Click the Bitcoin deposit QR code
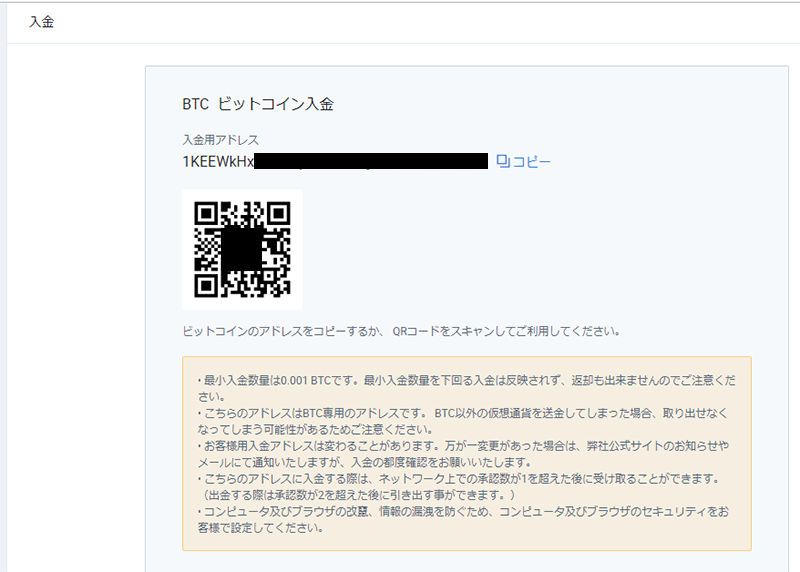 (242, 250)
